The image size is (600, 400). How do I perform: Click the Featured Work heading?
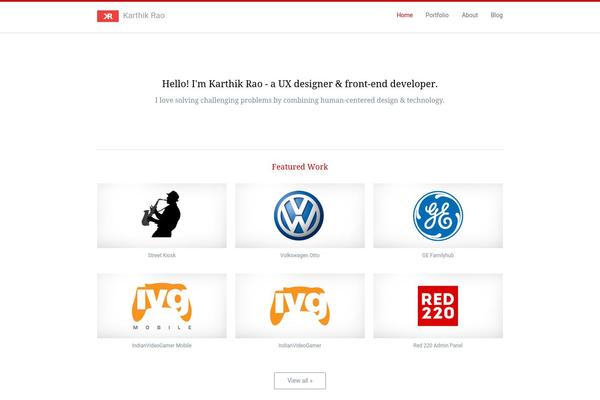(300, 167)
